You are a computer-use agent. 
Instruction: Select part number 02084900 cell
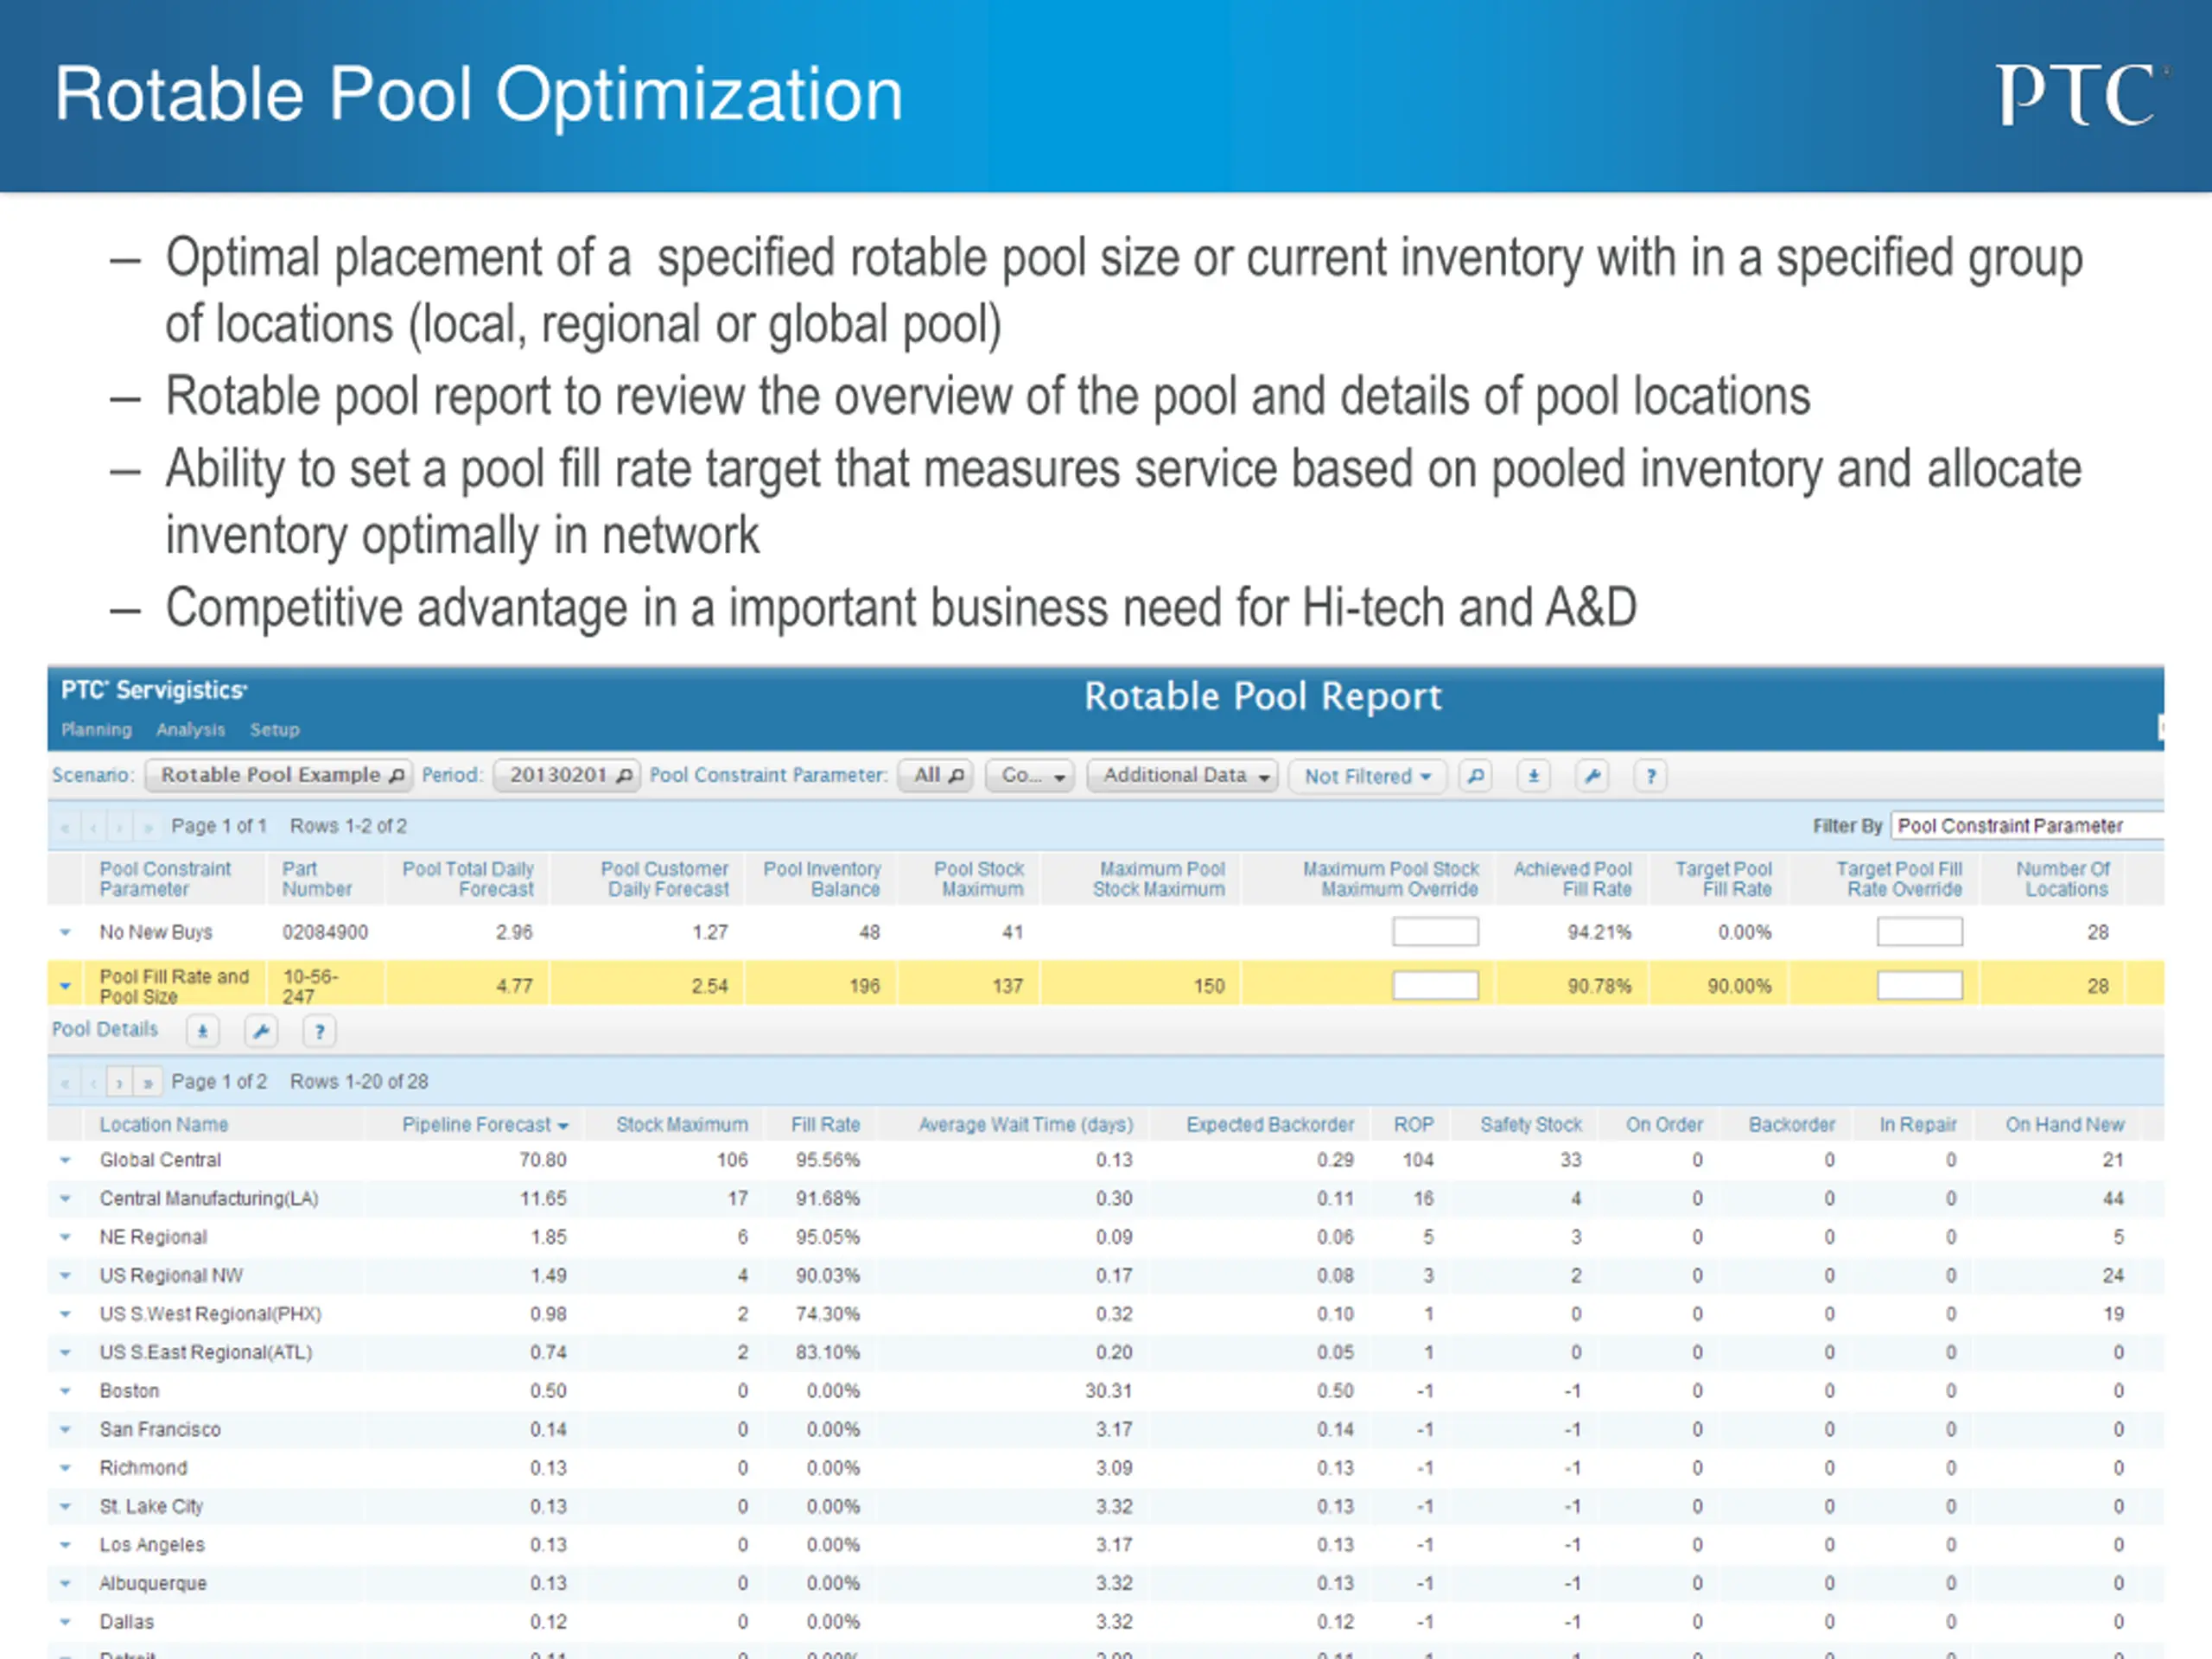point(325,932)
